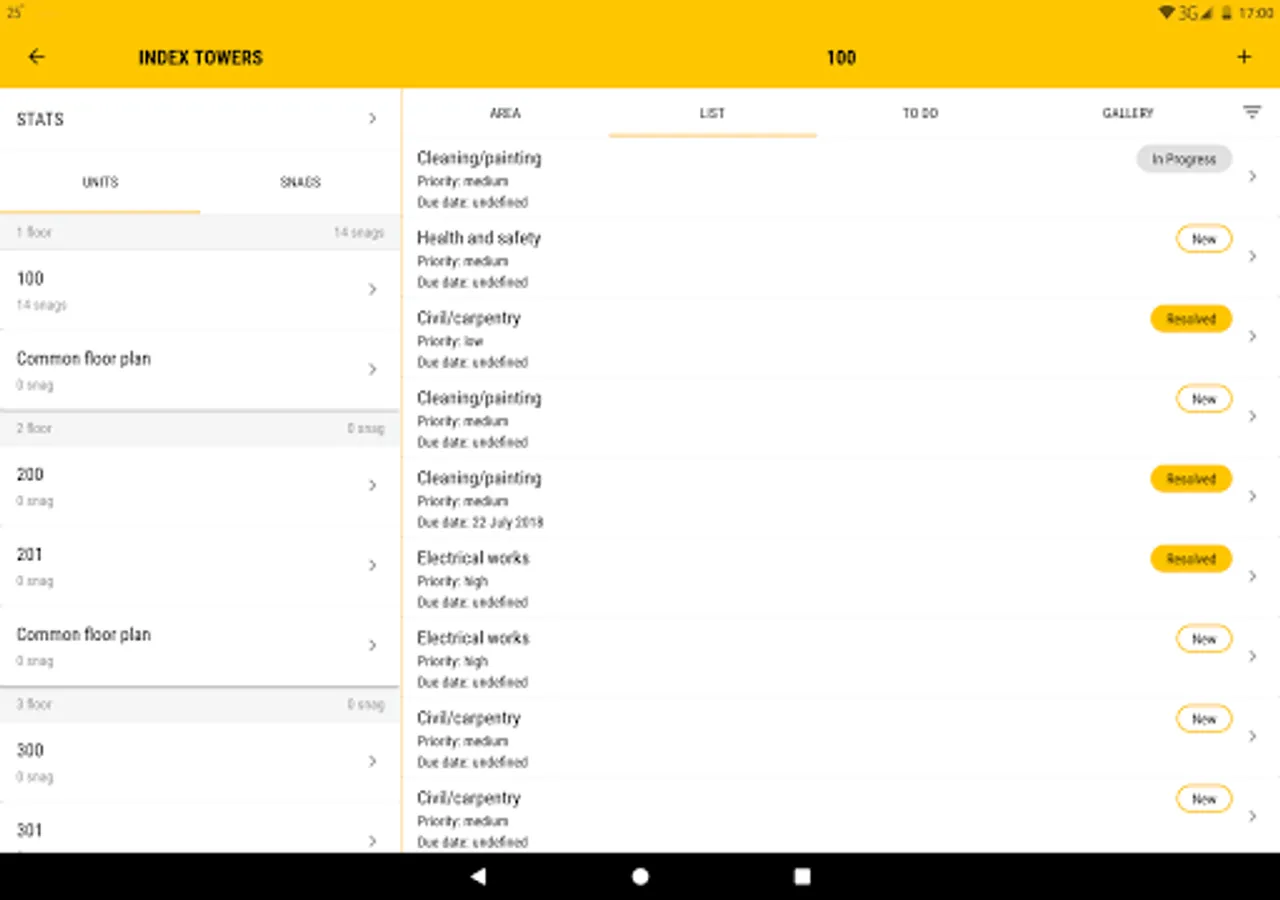Open Health and safety snag title
Image resolution: width=1280 pixels, height=900 pixels.
coord(479,238)
